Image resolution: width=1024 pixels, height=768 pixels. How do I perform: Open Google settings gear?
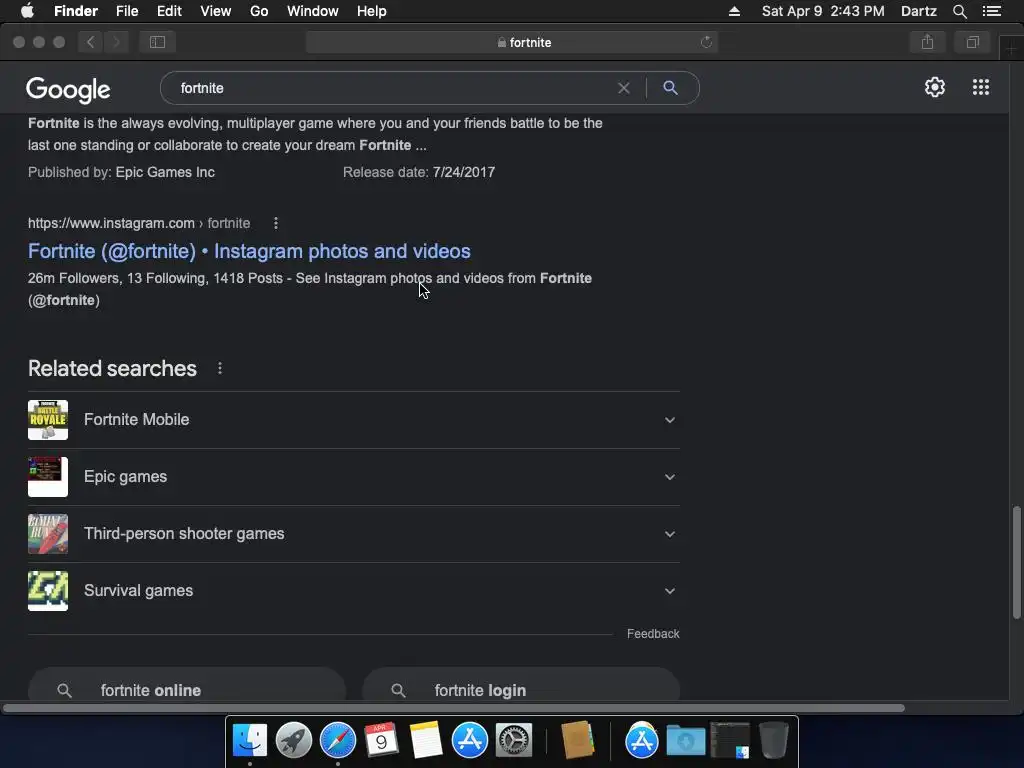935,87
